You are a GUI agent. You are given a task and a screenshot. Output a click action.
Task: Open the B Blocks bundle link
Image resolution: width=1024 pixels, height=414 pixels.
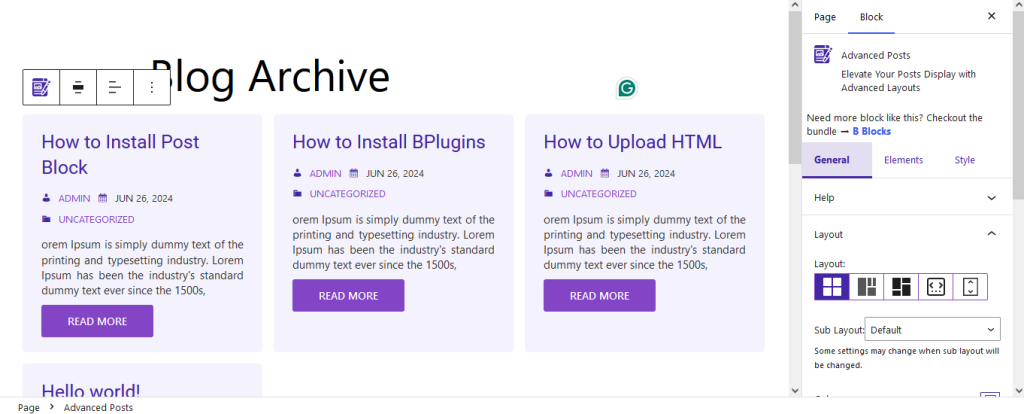(871, 131)
